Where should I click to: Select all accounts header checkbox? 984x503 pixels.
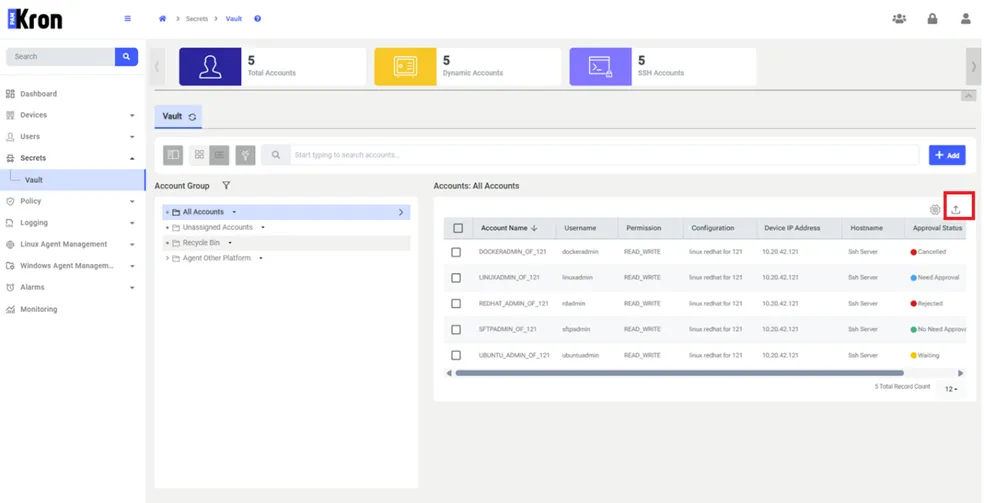[458, 228]
